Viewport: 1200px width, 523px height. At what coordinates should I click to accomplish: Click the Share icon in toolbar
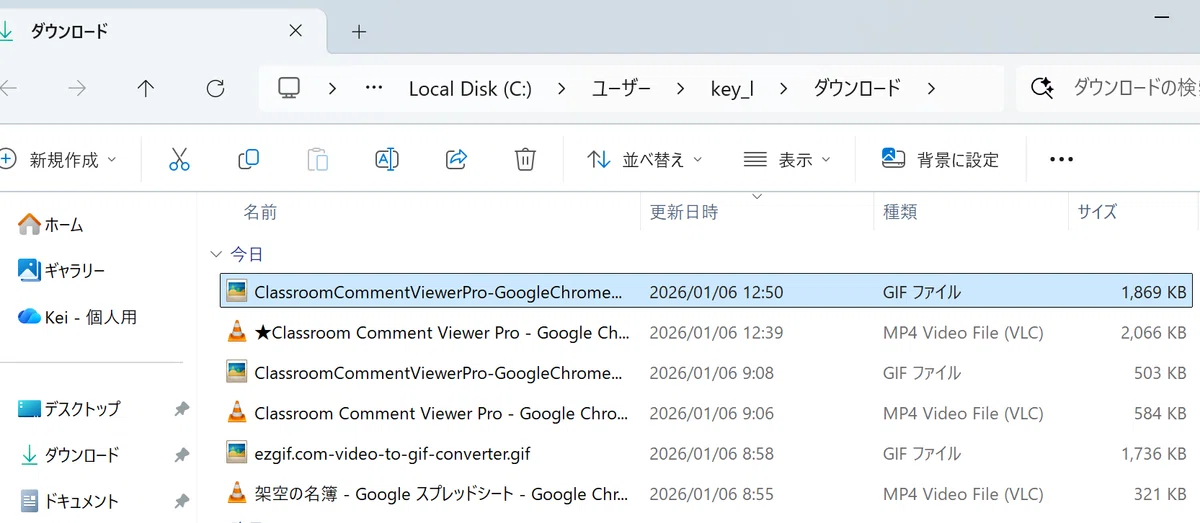(456, 159)
